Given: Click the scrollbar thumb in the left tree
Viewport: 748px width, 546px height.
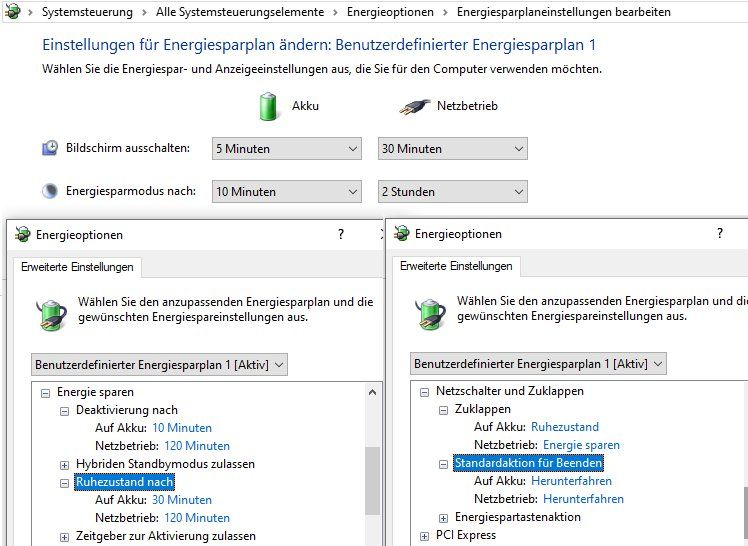Looking at the screenshot, I should (x=373, y=481).
